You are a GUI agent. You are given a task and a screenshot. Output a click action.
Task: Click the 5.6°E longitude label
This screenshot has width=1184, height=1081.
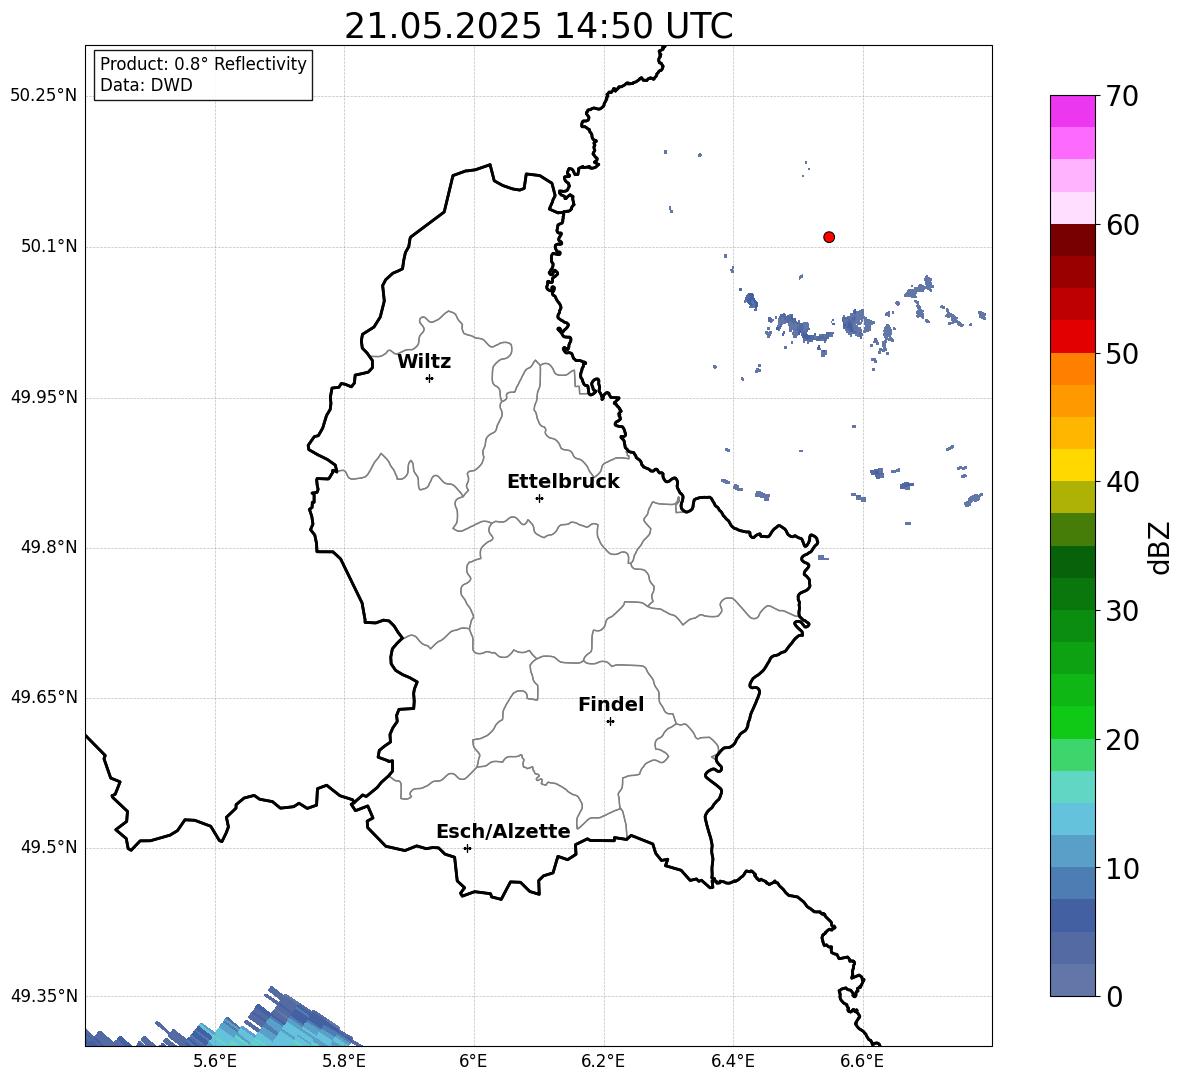(215, 1061)
